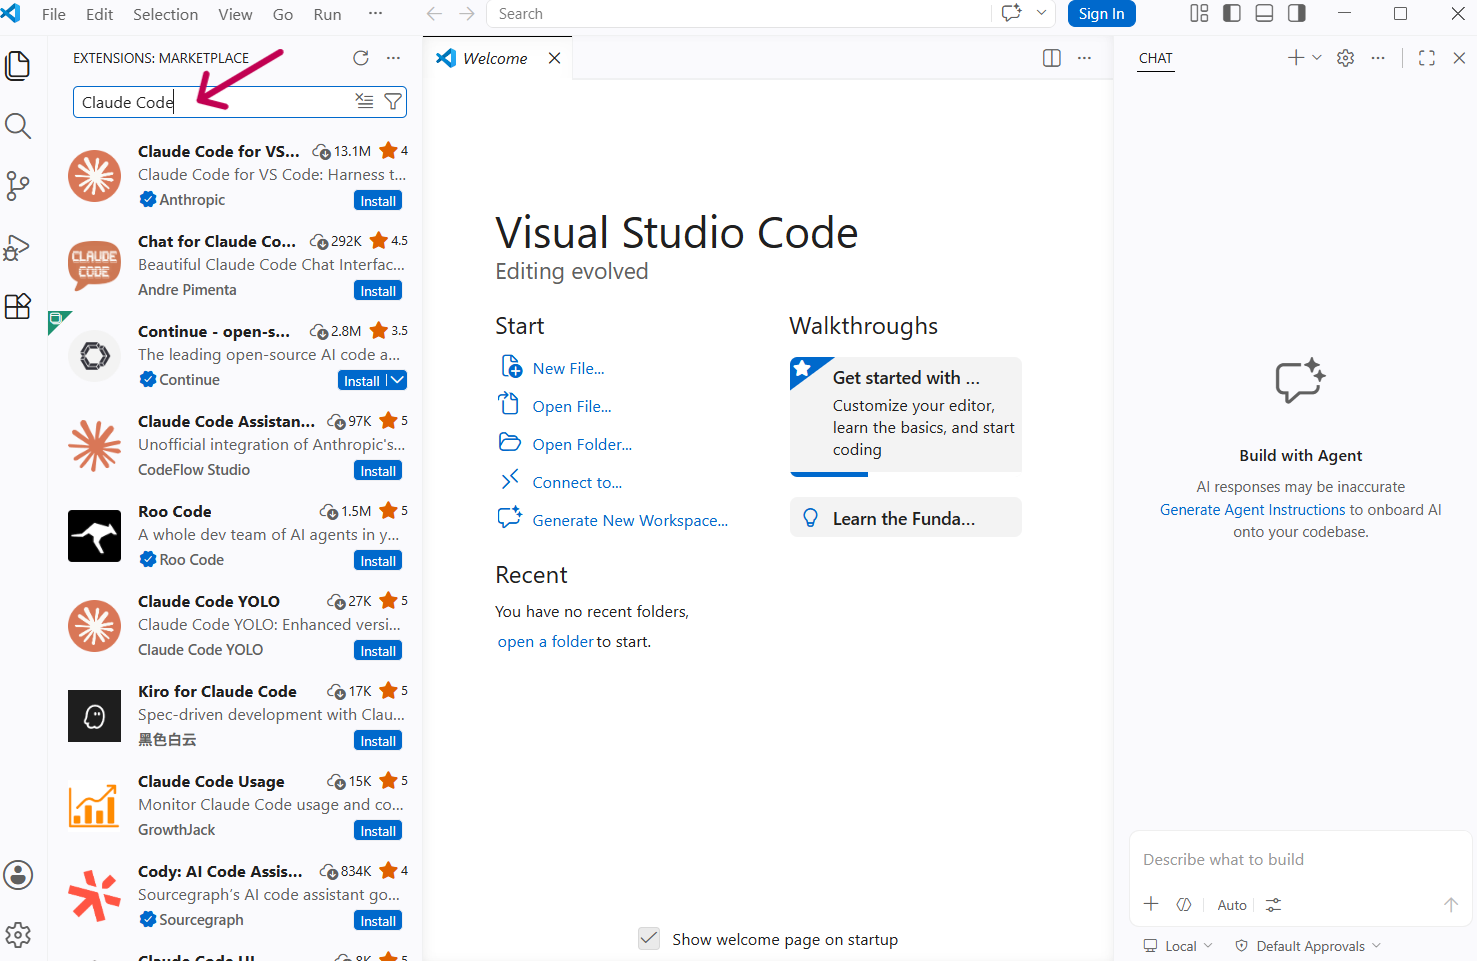Viewport: 1477px width, 961px height.
Task: Open Default Approvals dropdown
Action: [1308, 946]
